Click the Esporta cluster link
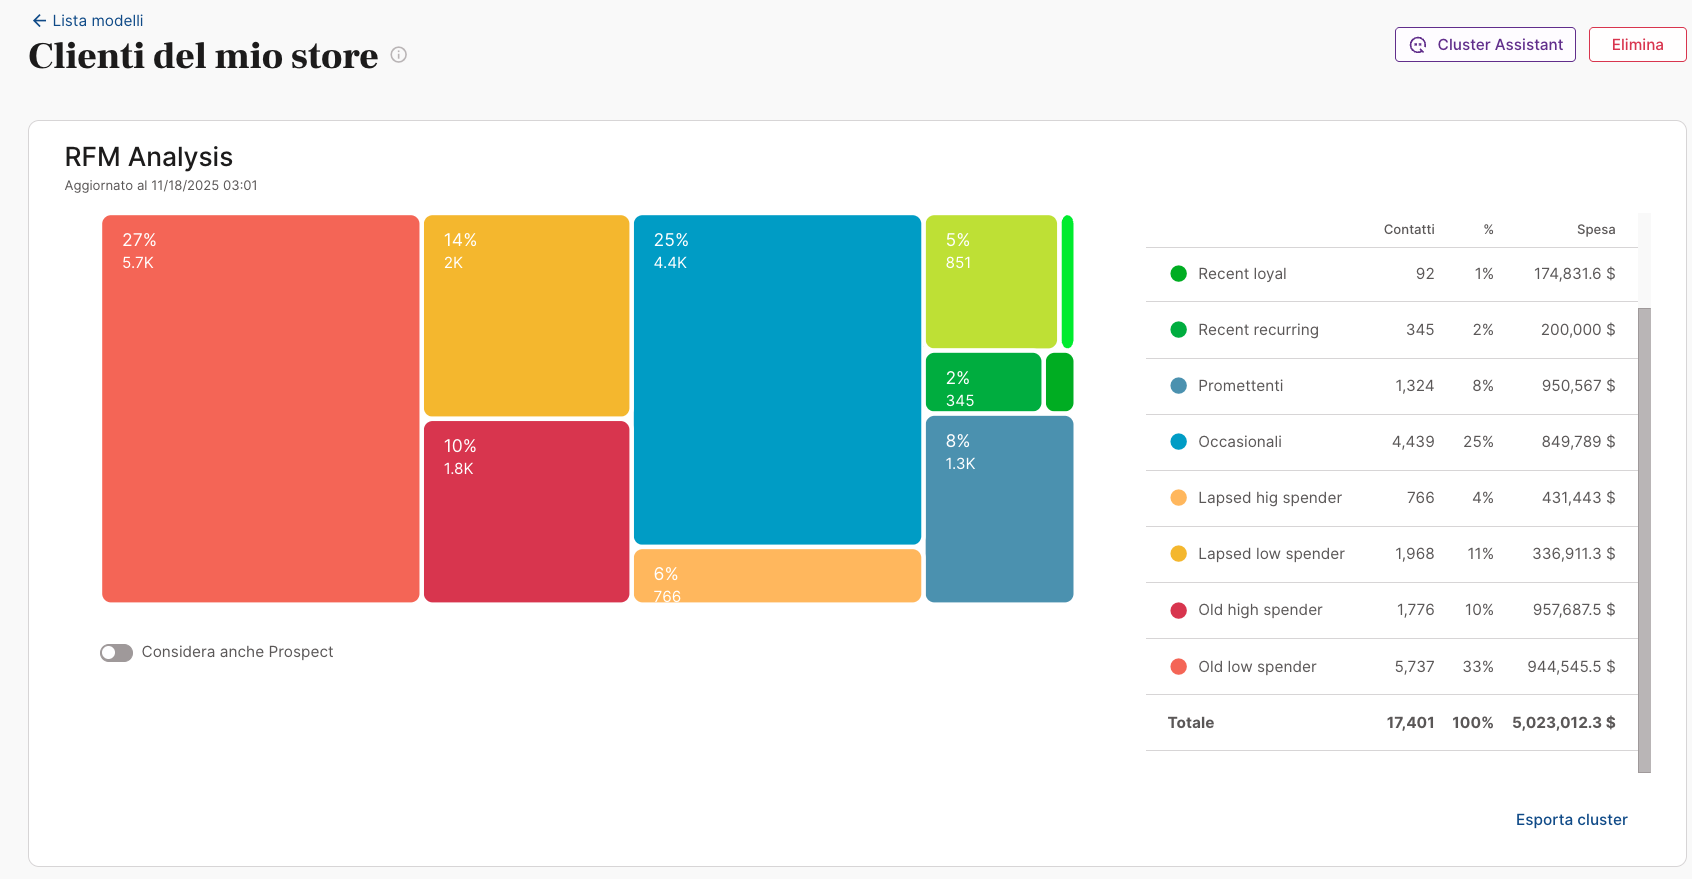Image resolution: width=1692 pixels, height=879 pixels. click(x=1571, y=820)
